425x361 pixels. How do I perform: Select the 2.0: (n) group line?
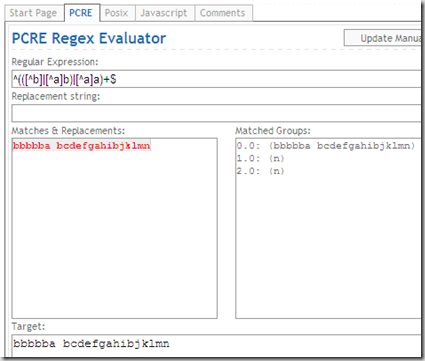pyautogui.click(x=260, y=171)
